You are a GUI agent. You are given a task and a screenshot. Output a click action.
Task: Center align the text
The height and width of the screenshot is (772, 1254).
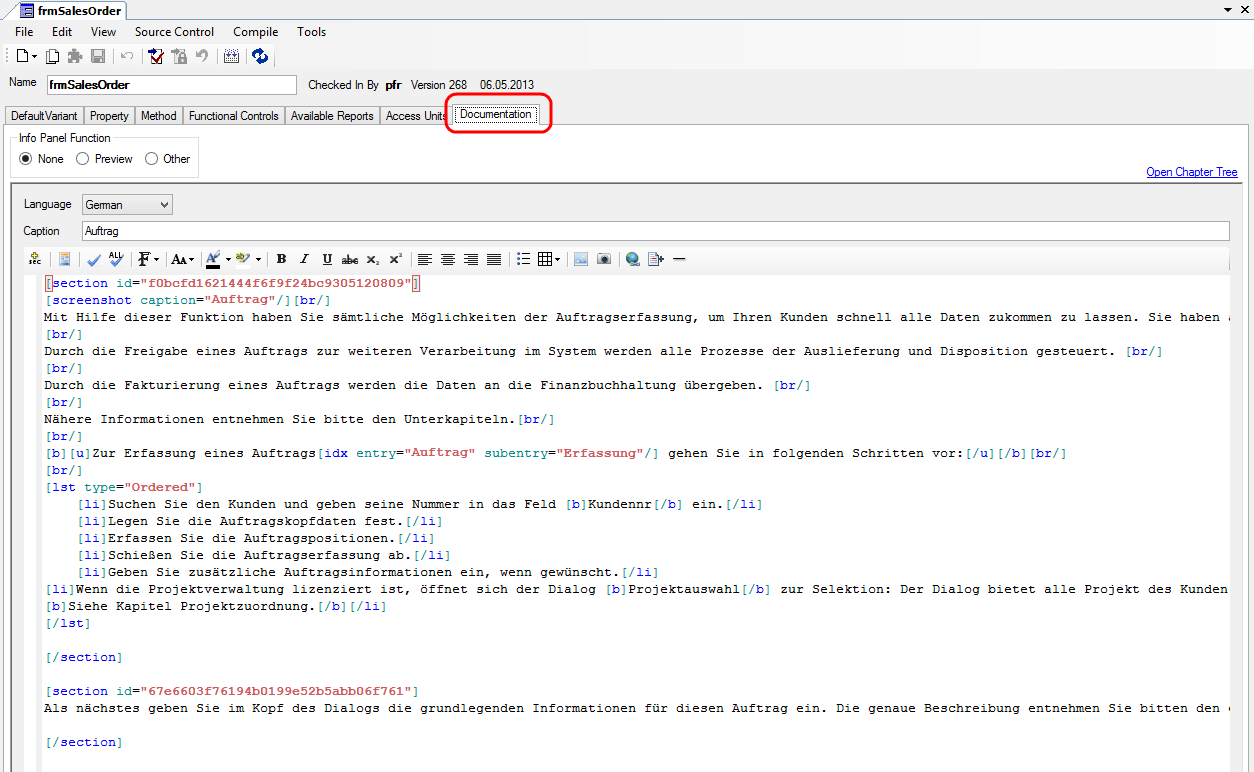[x=448, y=259]
